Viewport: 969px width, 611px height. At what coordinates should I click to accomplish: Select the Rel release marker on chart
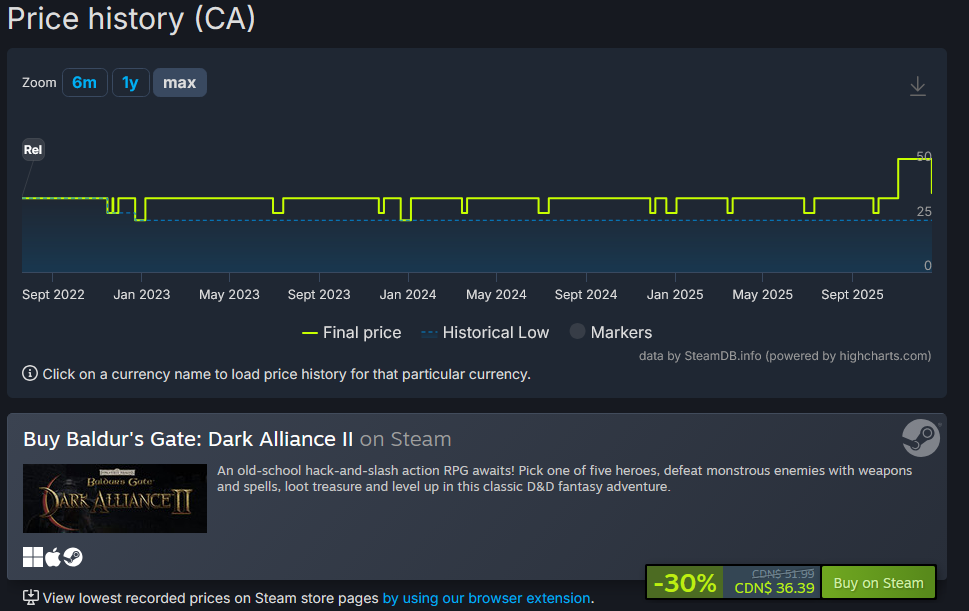tap(33, 151)
